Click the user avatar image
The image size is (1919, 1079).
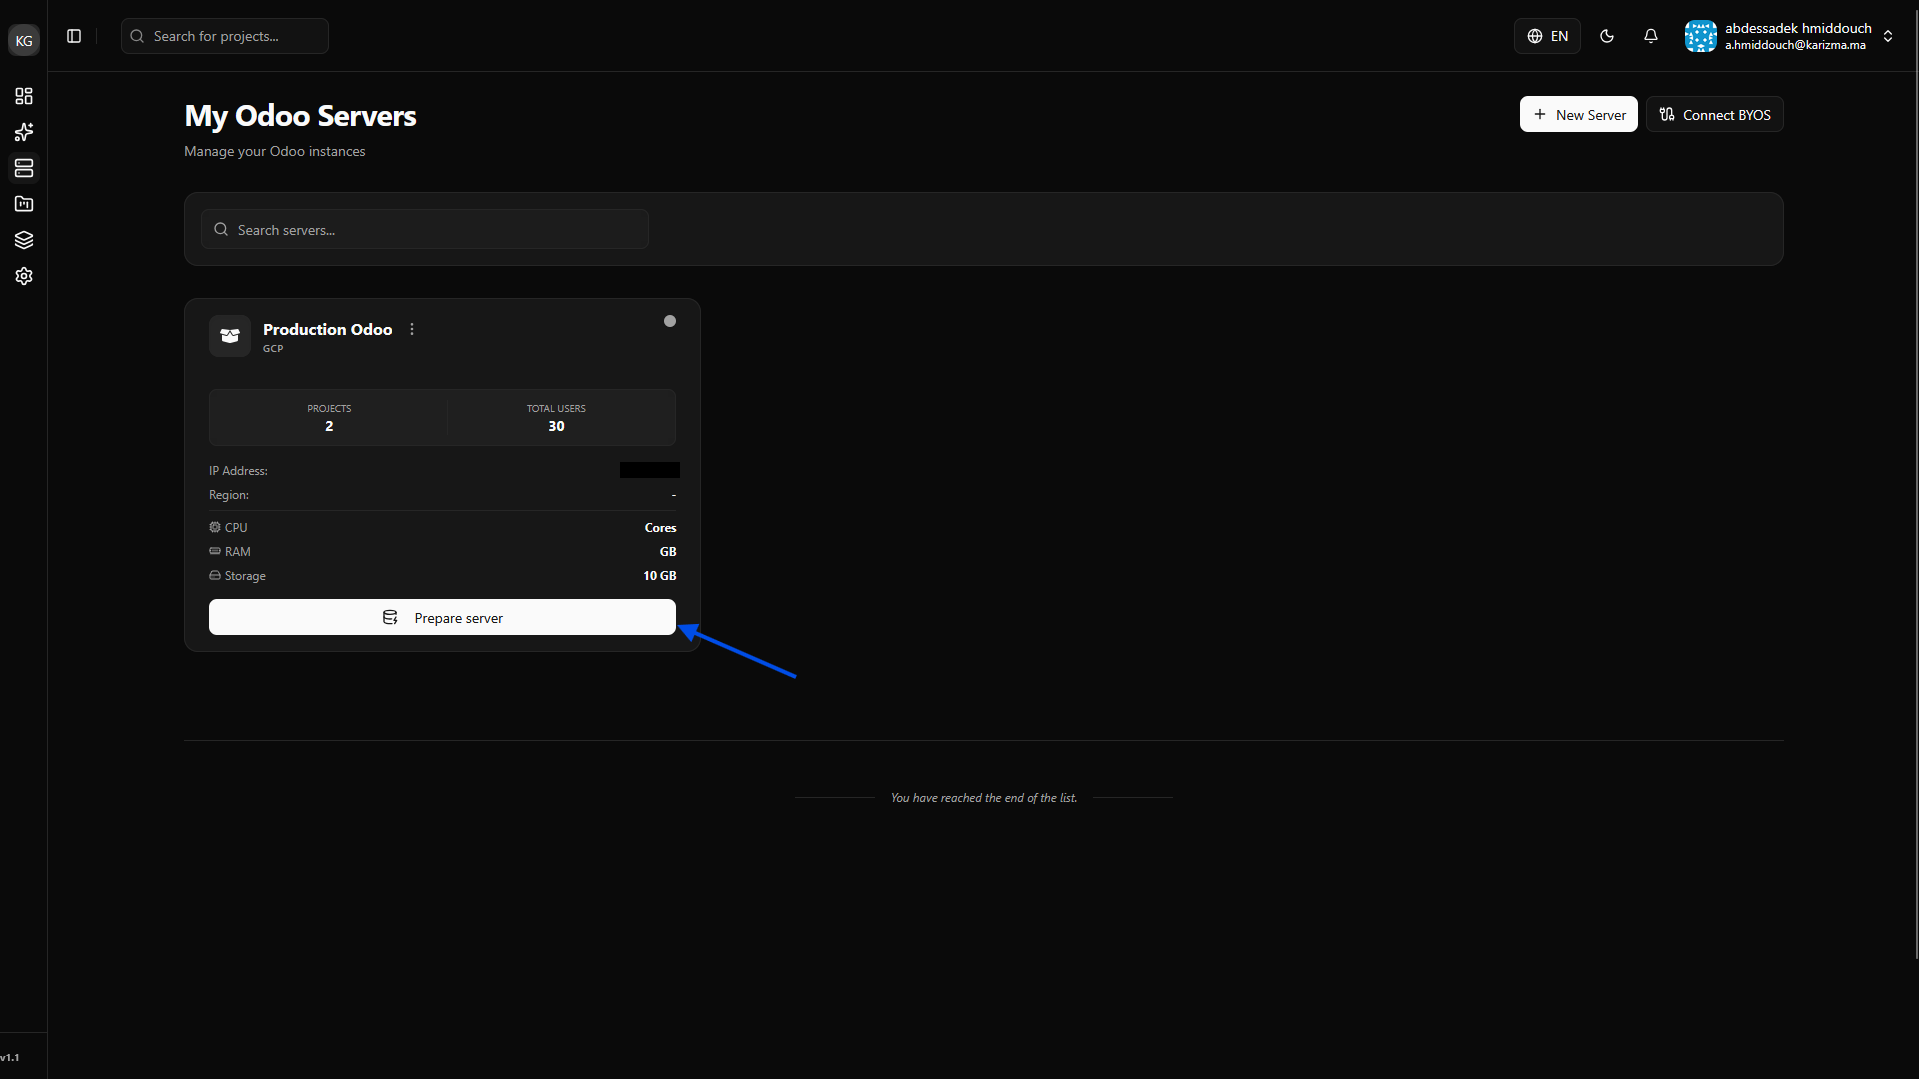coord(1701,36)
